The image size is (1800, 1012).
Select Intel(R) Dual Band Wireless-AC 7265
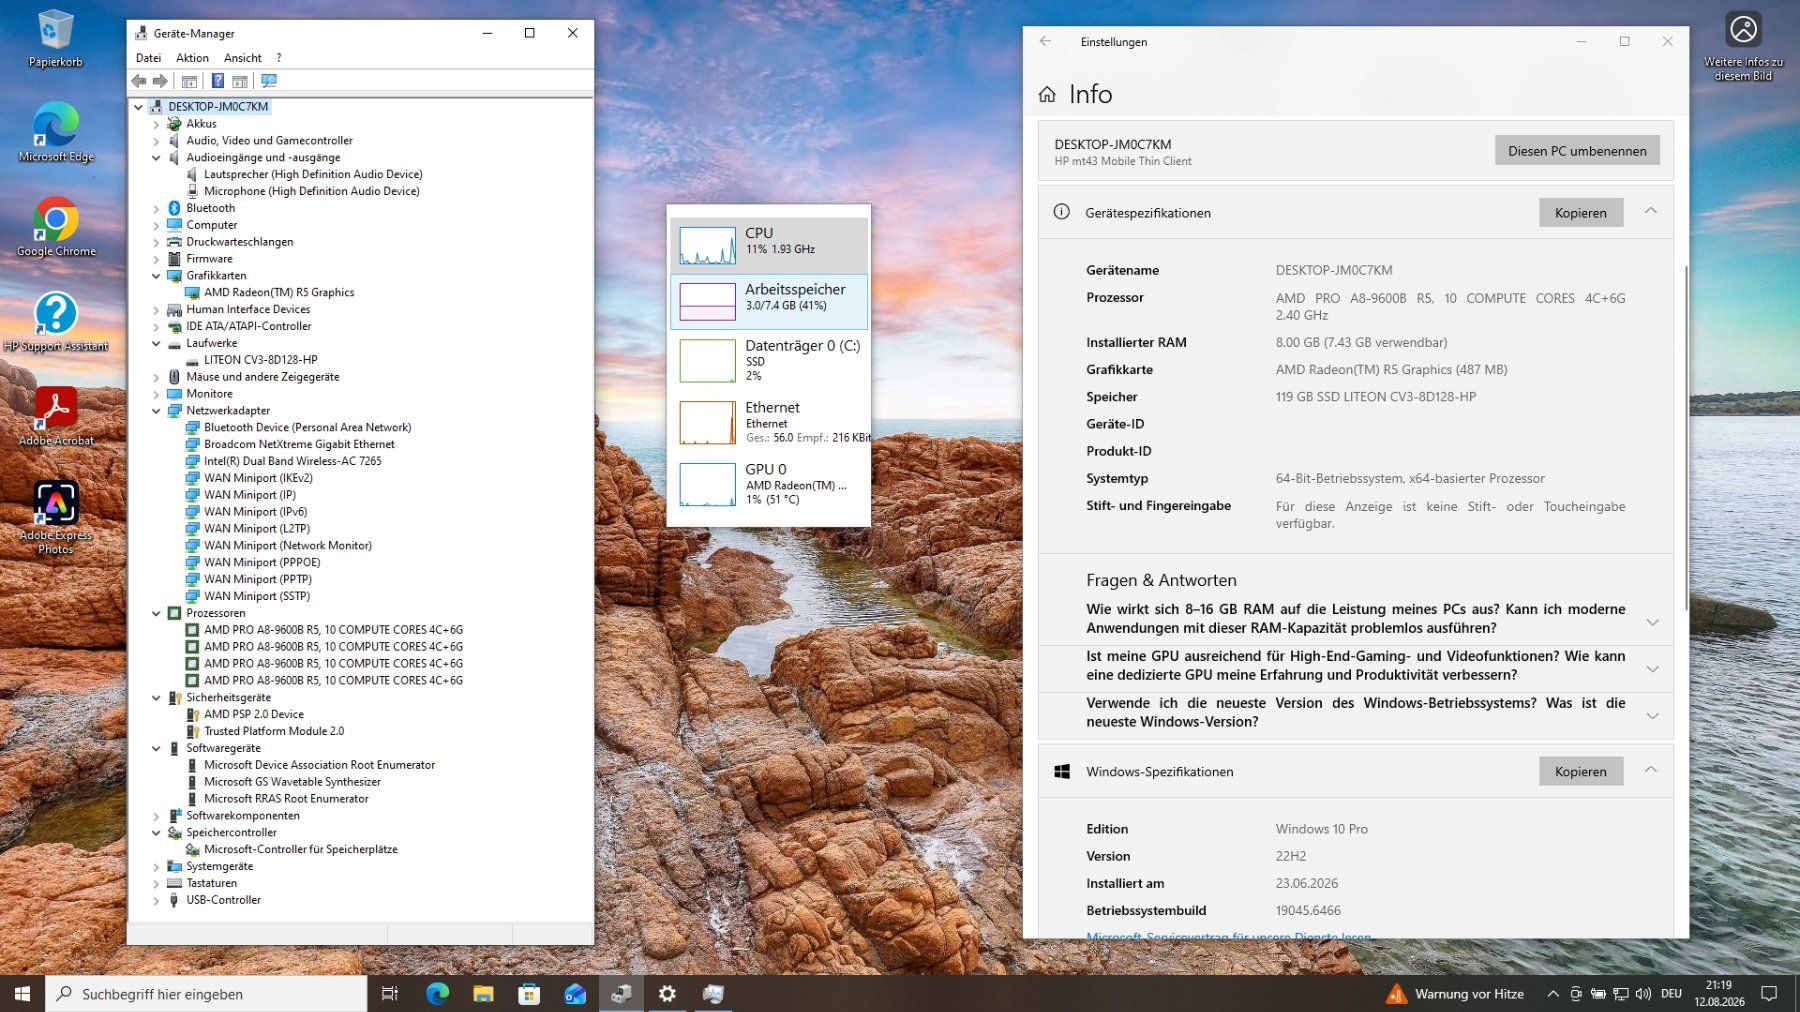point(292,461)
